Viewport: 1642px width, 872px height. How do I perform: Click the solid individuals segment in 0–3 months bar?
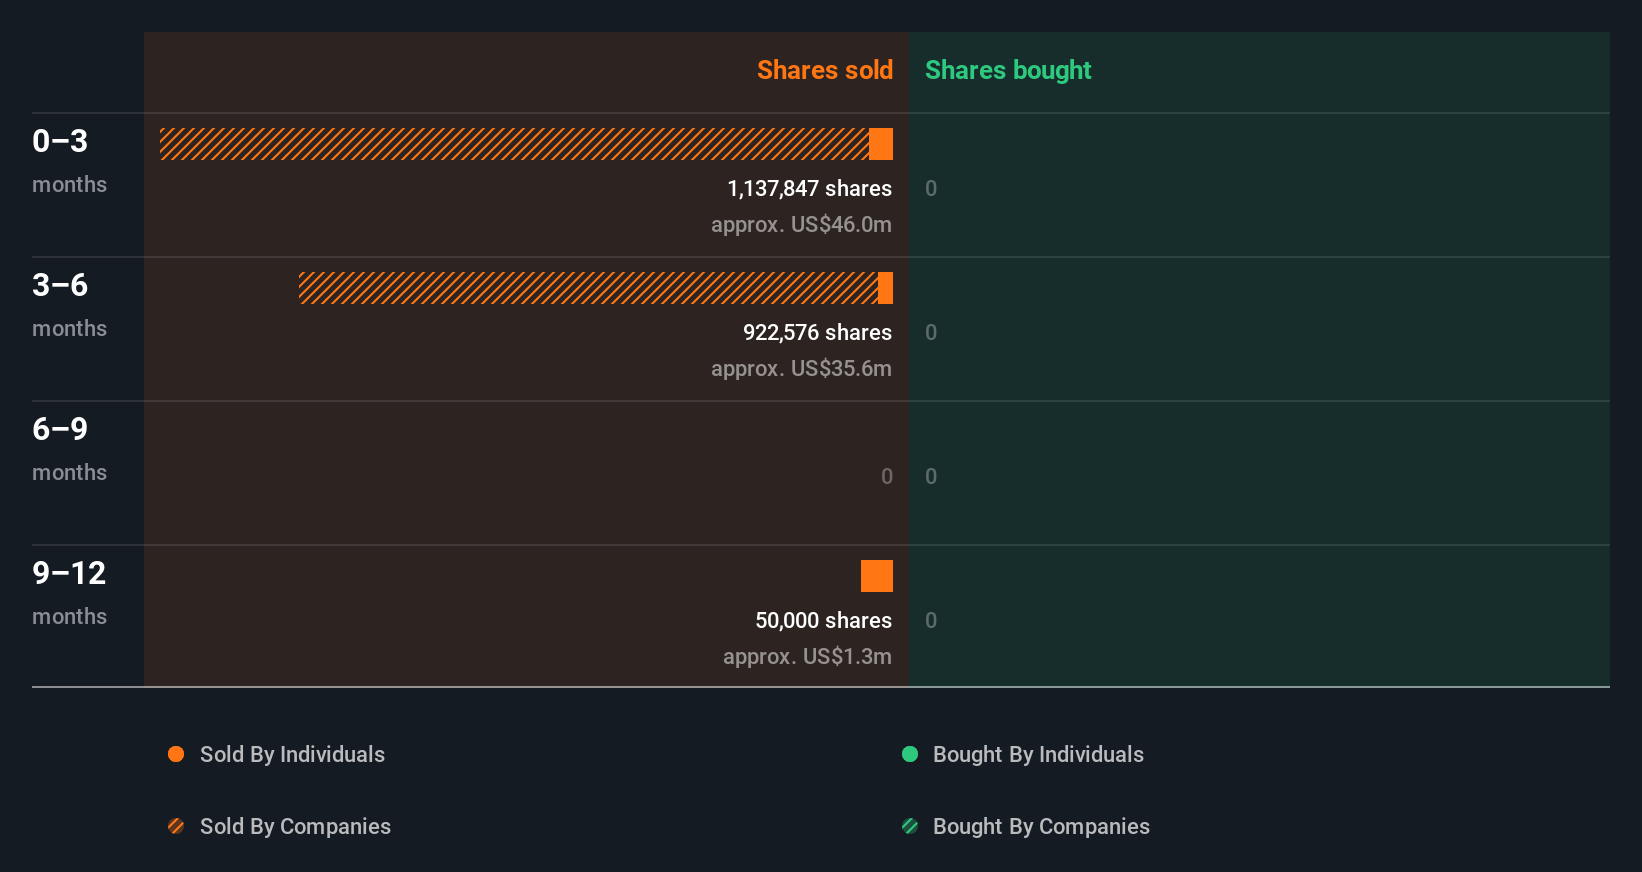(881, 144)
